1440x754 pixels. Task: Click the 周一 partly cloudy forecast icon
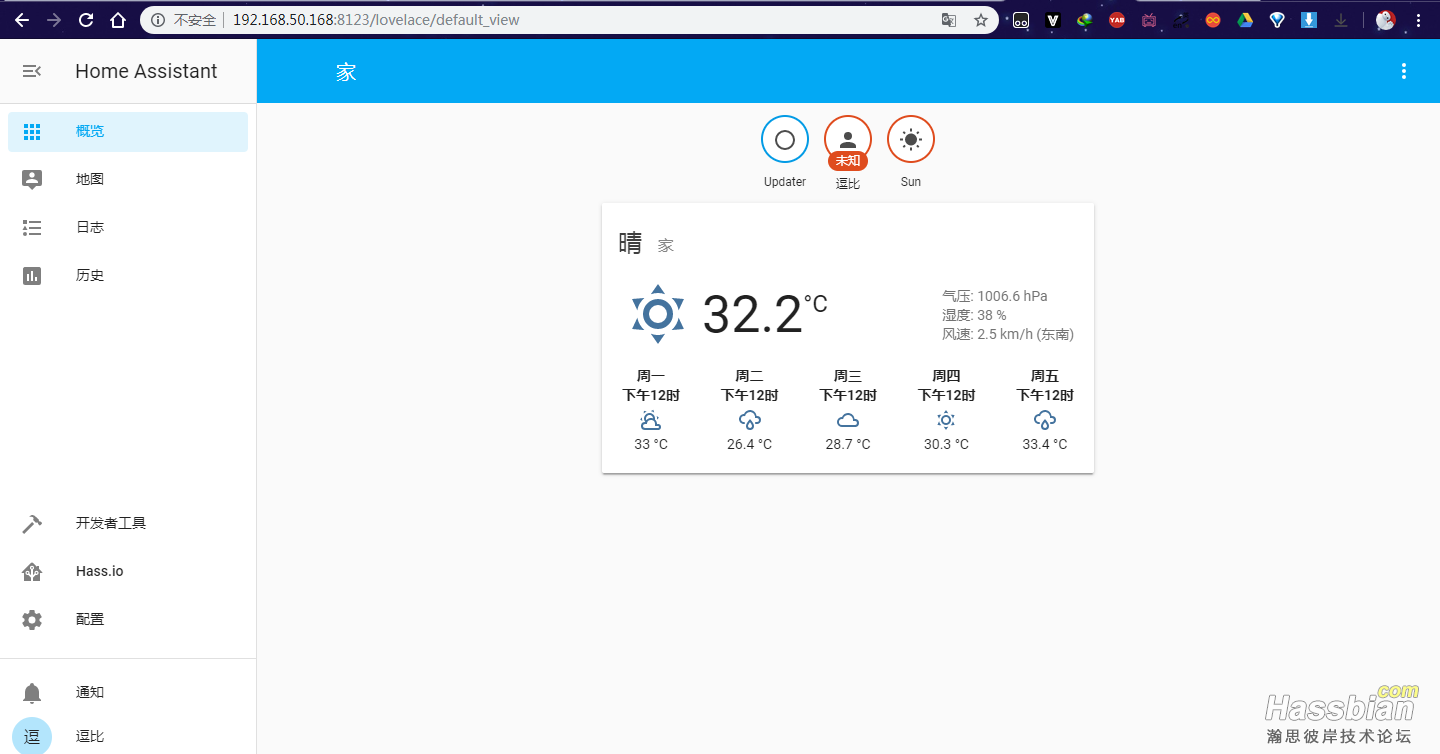tap(651, 420)
